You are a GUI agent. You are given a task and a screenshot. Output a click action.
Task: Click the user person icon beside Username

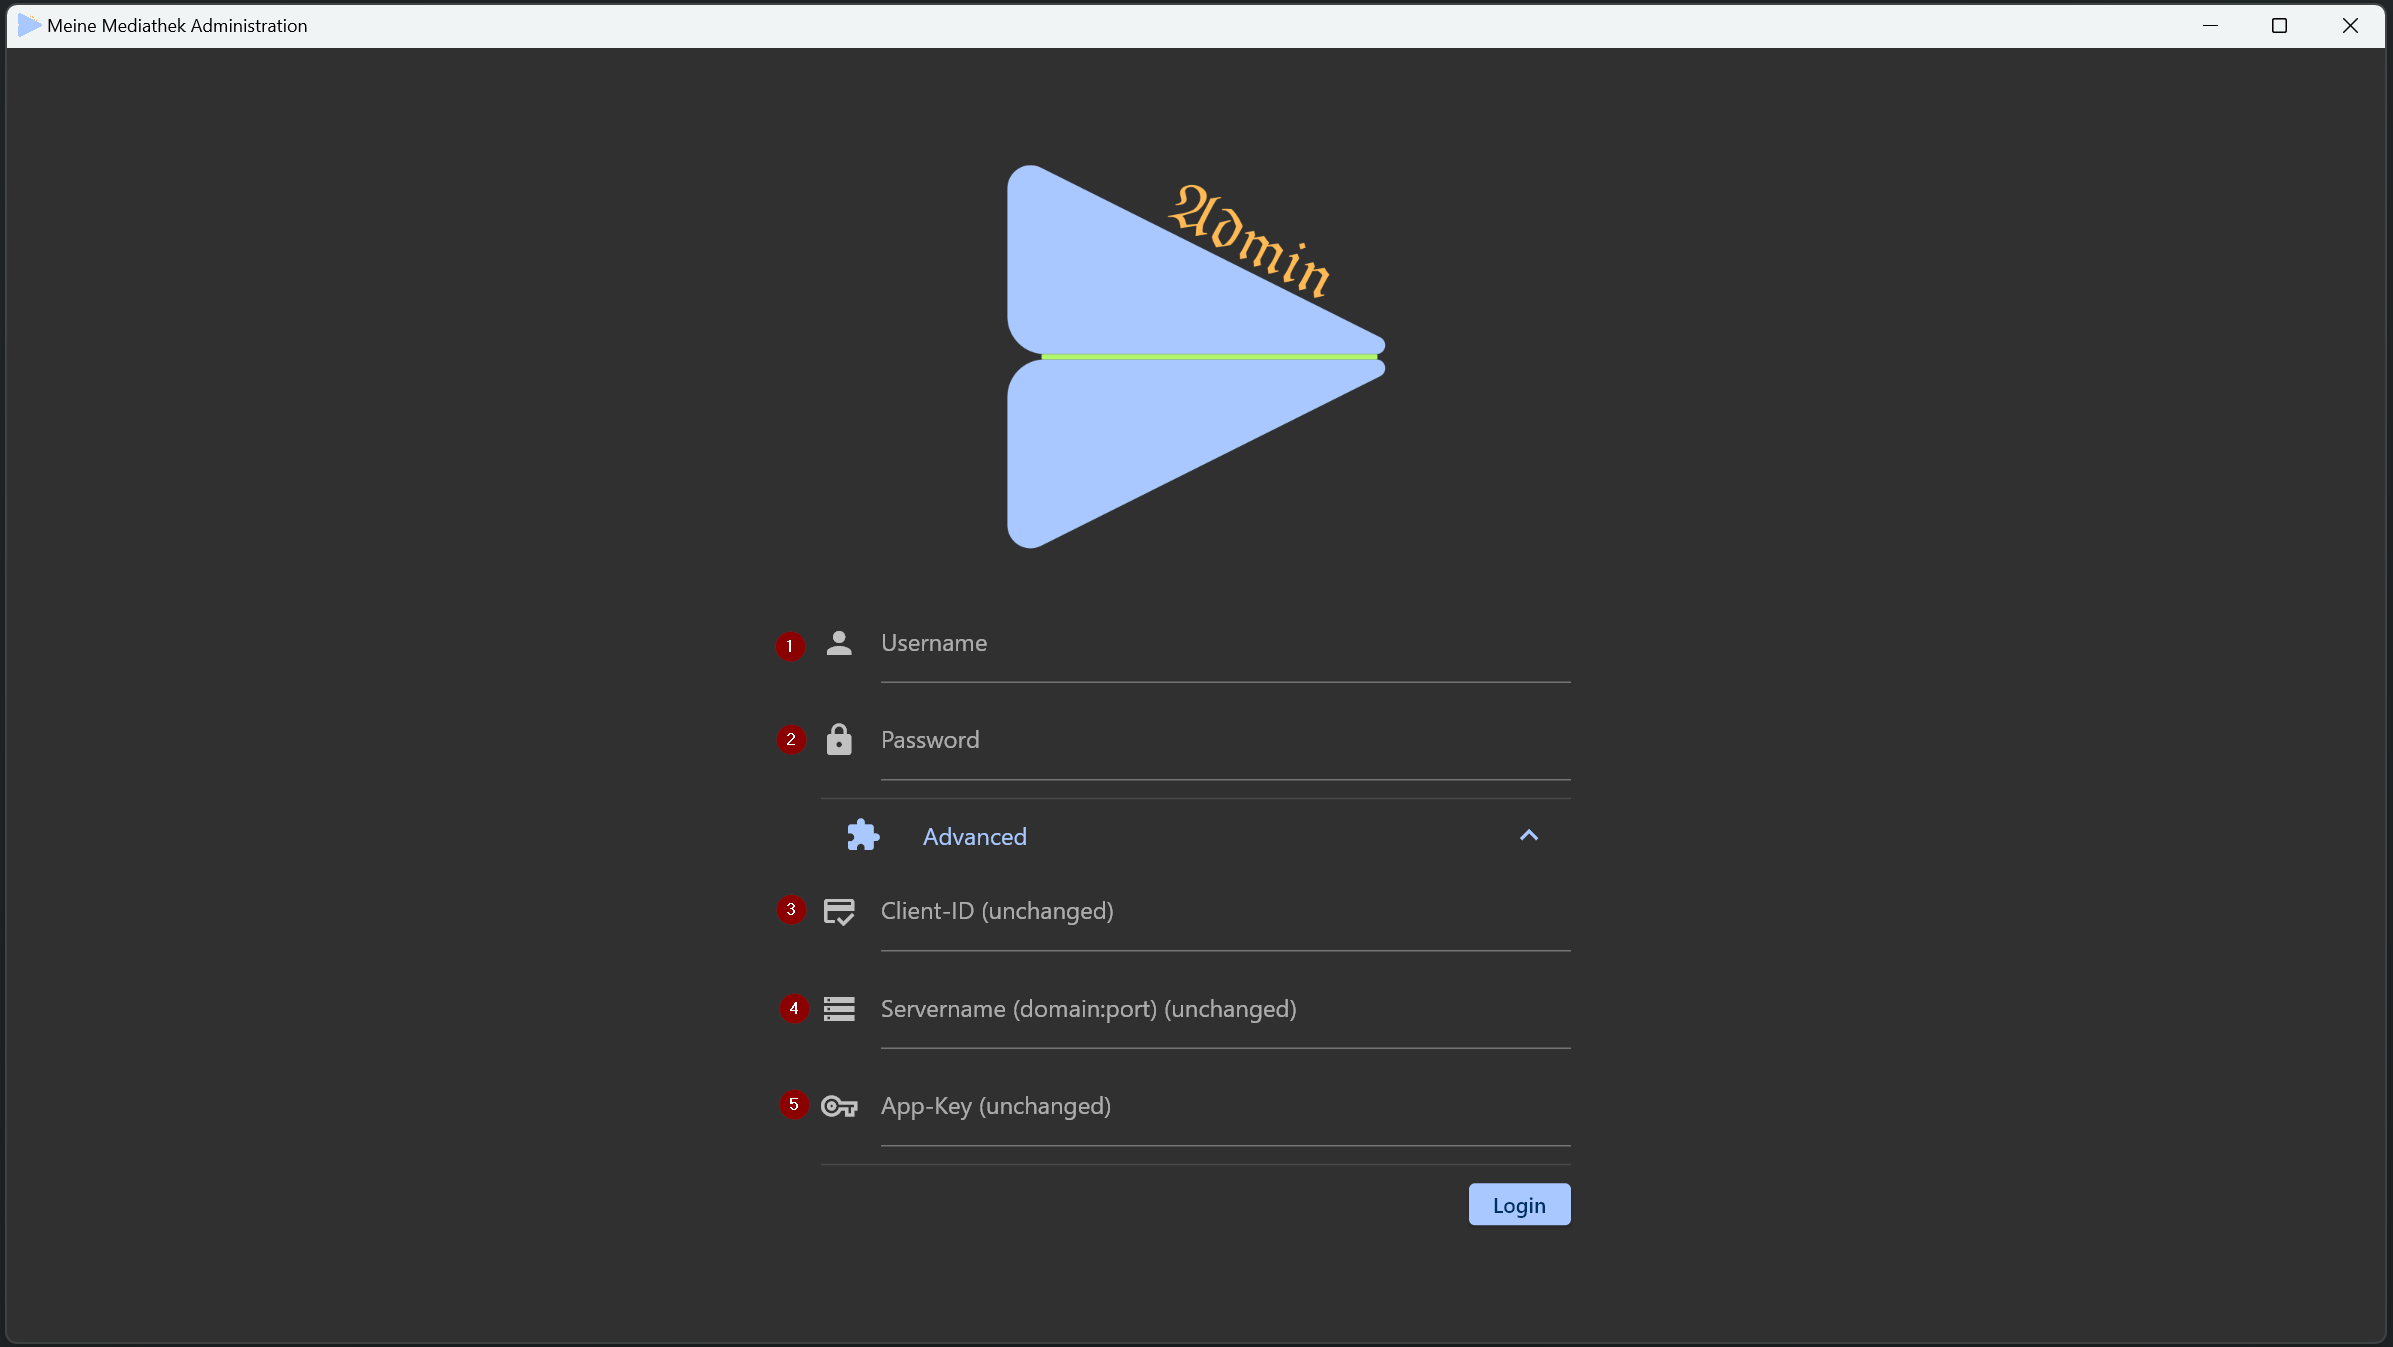839,643
